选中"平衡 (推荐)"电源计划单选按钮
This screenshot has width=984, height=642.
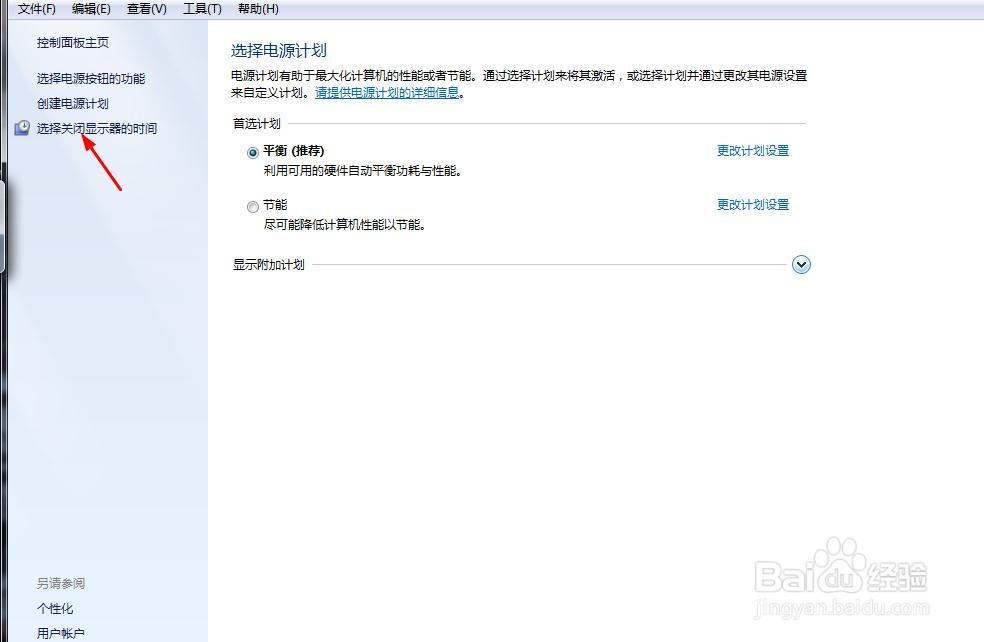pos(254,152)
